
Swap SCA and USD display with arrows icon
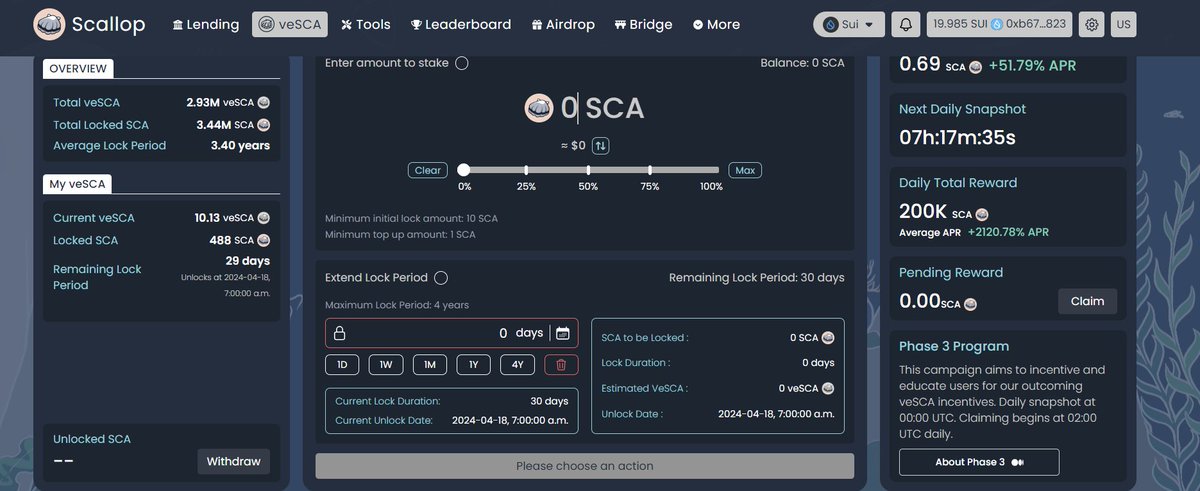pos(600,146)
